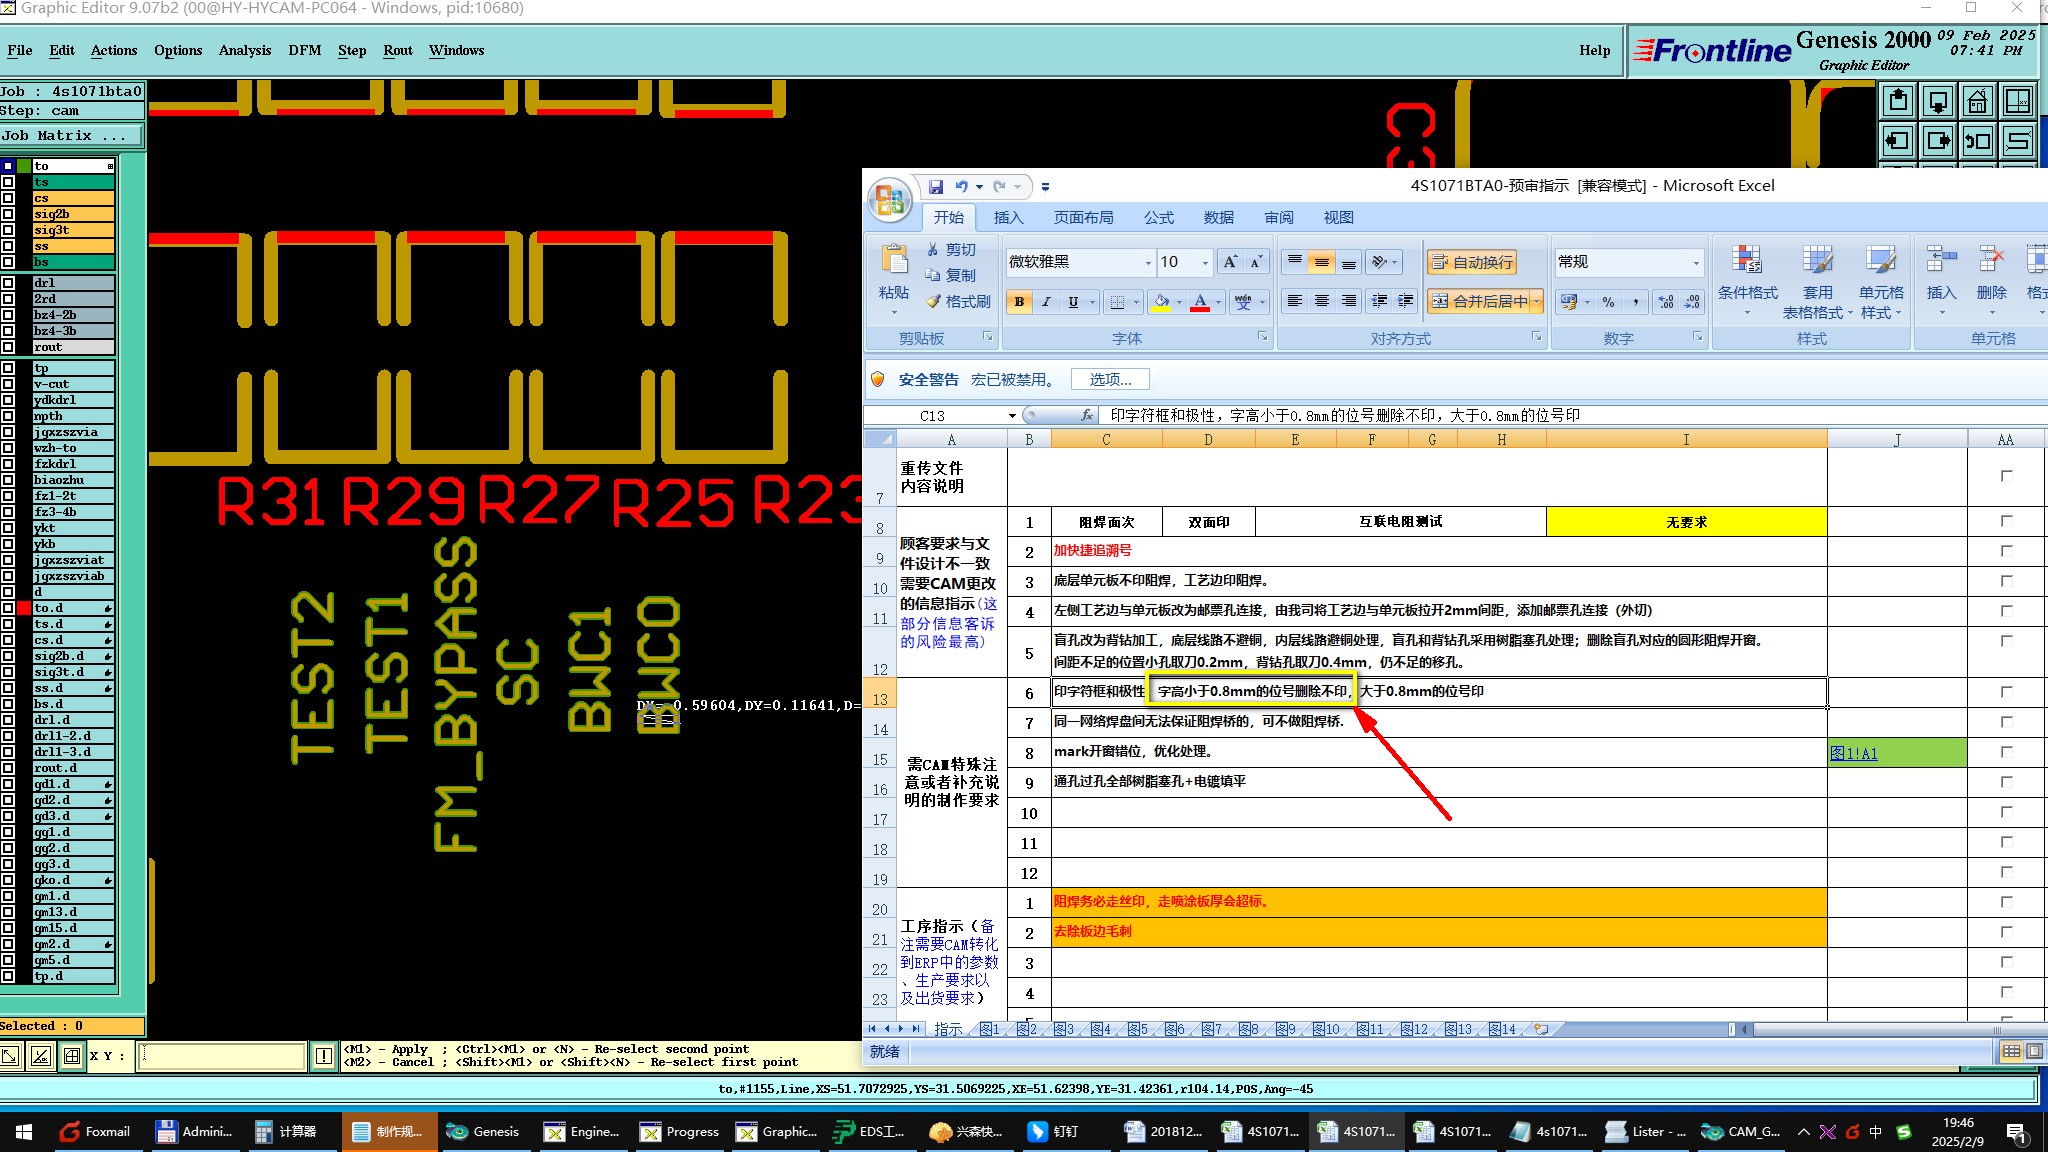Click the percent style icon

(1608, 301)
